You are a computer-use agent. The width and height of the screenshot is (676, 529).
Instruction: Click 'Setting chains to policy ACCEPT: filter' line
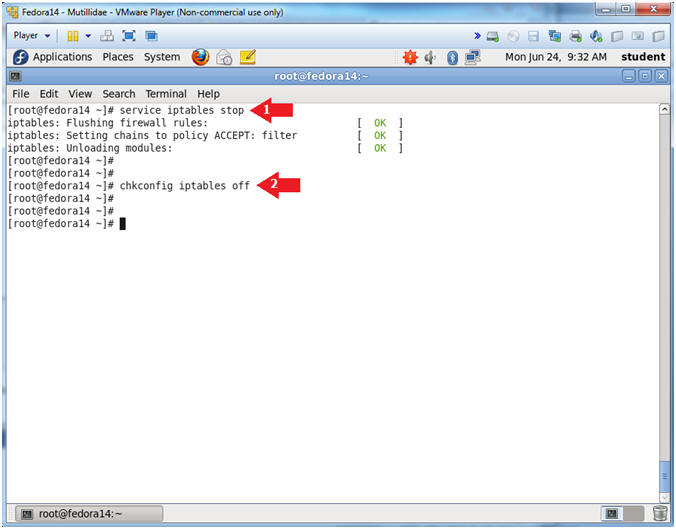point(182,135)
